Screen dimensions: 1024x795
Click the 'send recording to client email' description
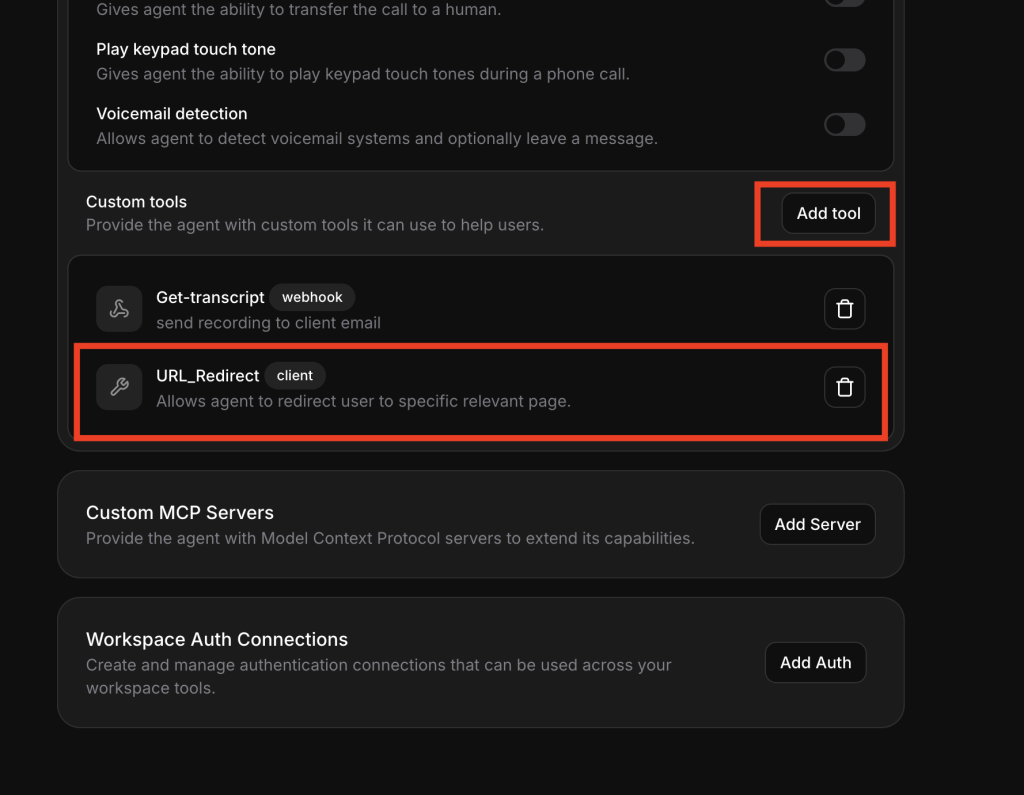[268, 322]
